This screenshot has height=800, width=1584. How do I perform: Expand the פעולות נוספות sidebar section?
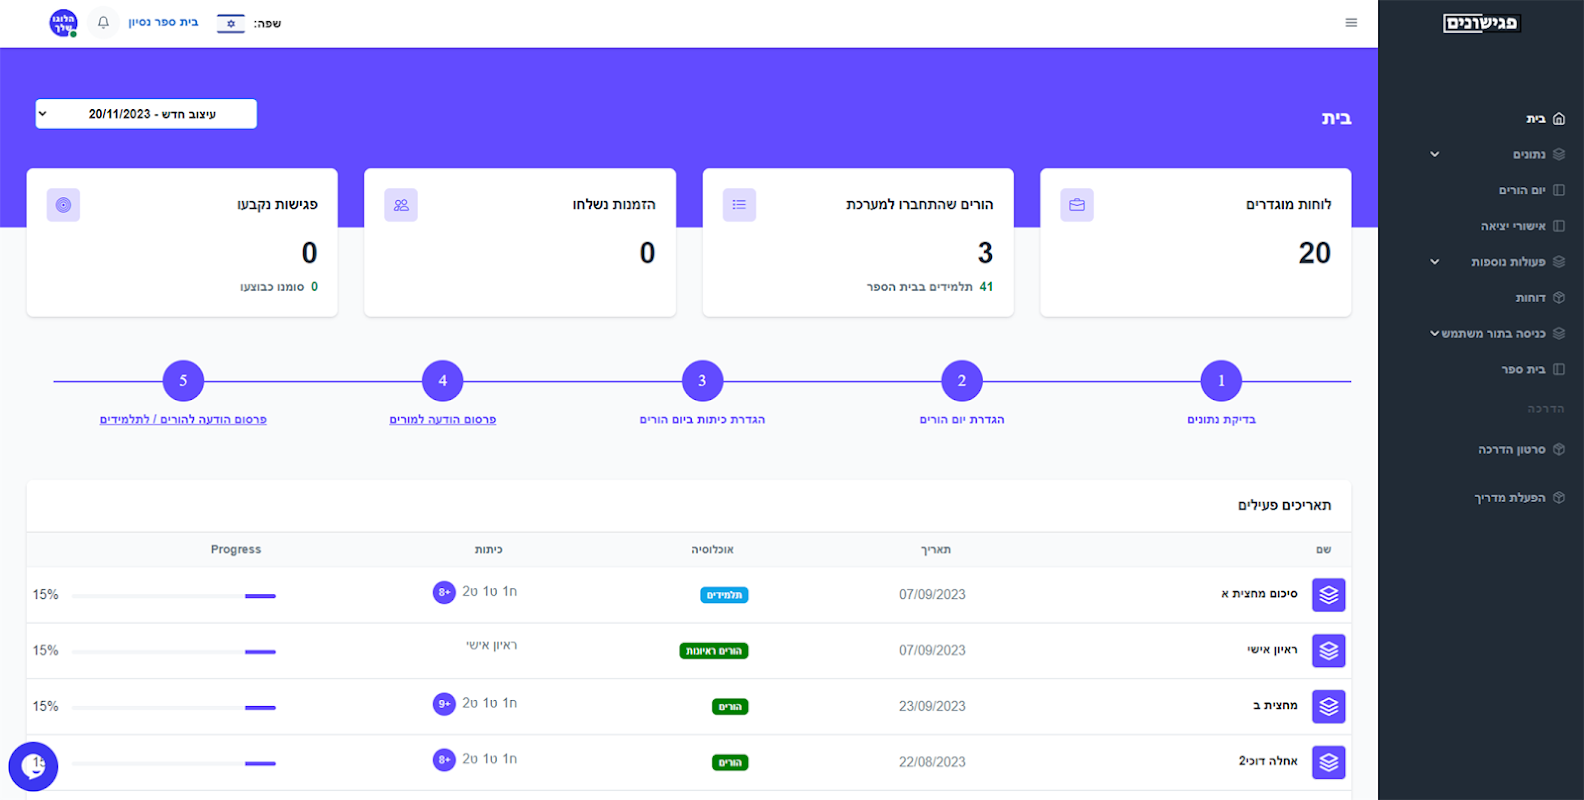pyautogui.click(x=1497, y=262)
